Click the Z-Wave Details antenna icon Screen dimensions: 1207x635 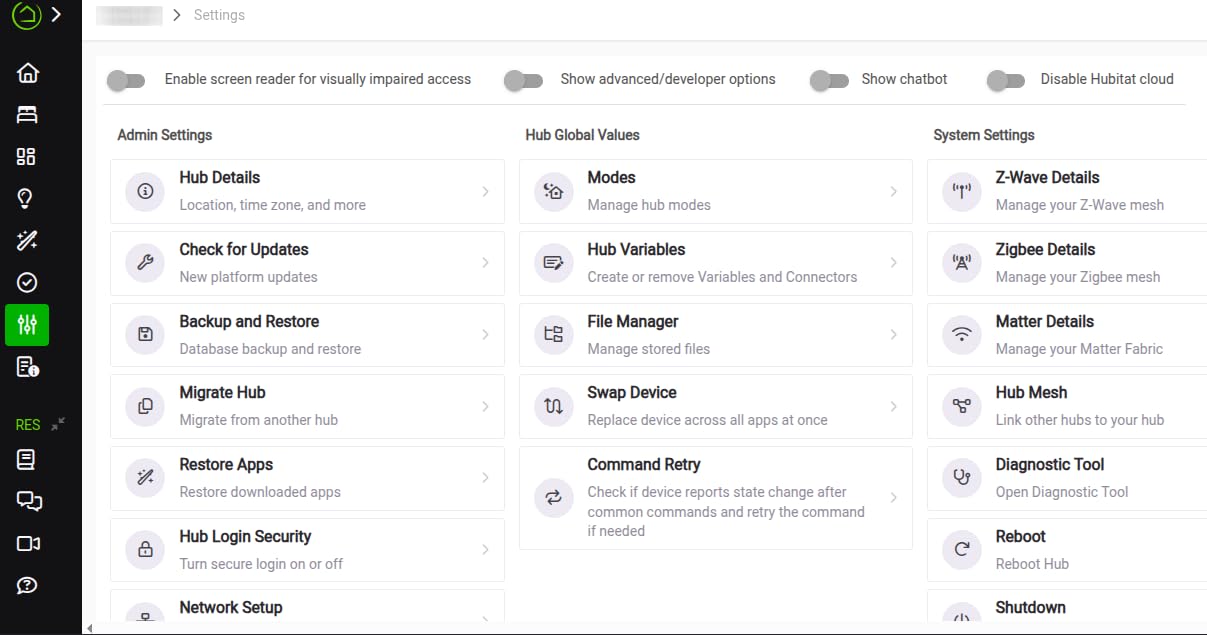962,191
